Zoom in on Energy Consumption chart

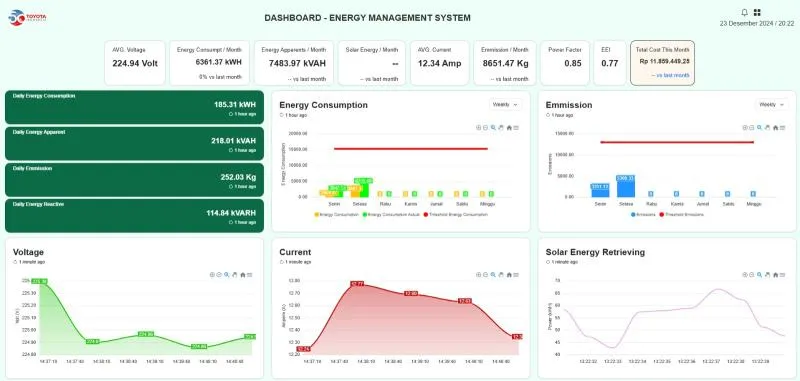[479, 128]
